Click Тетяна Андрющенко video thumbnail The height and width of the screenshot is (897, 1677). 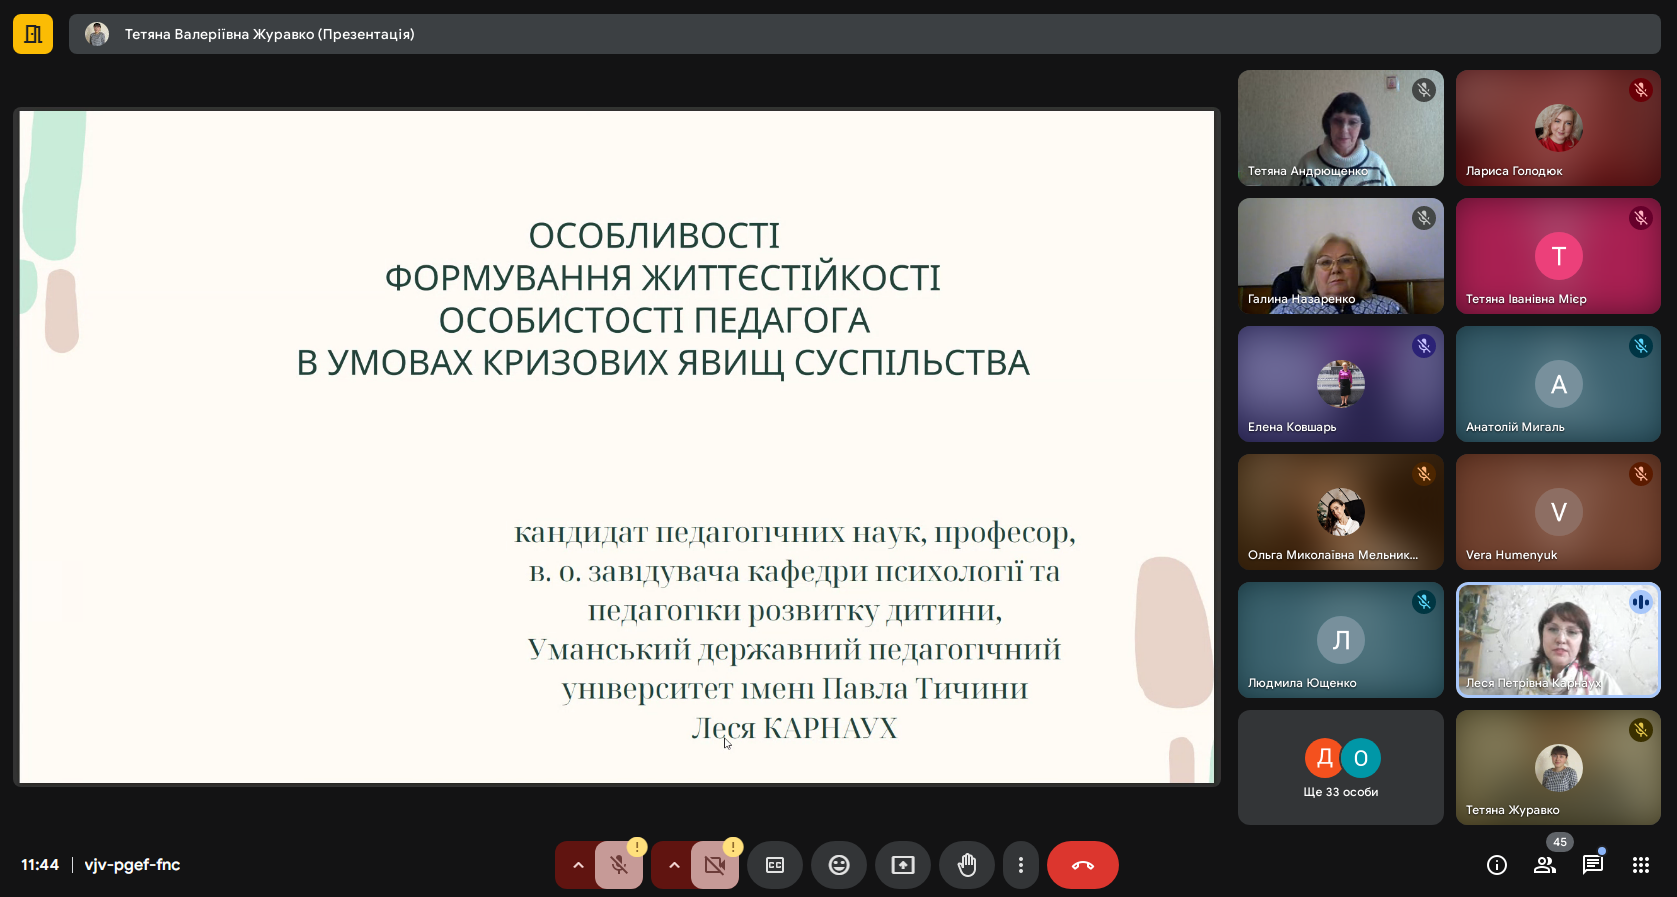[x=1341, y=128]
